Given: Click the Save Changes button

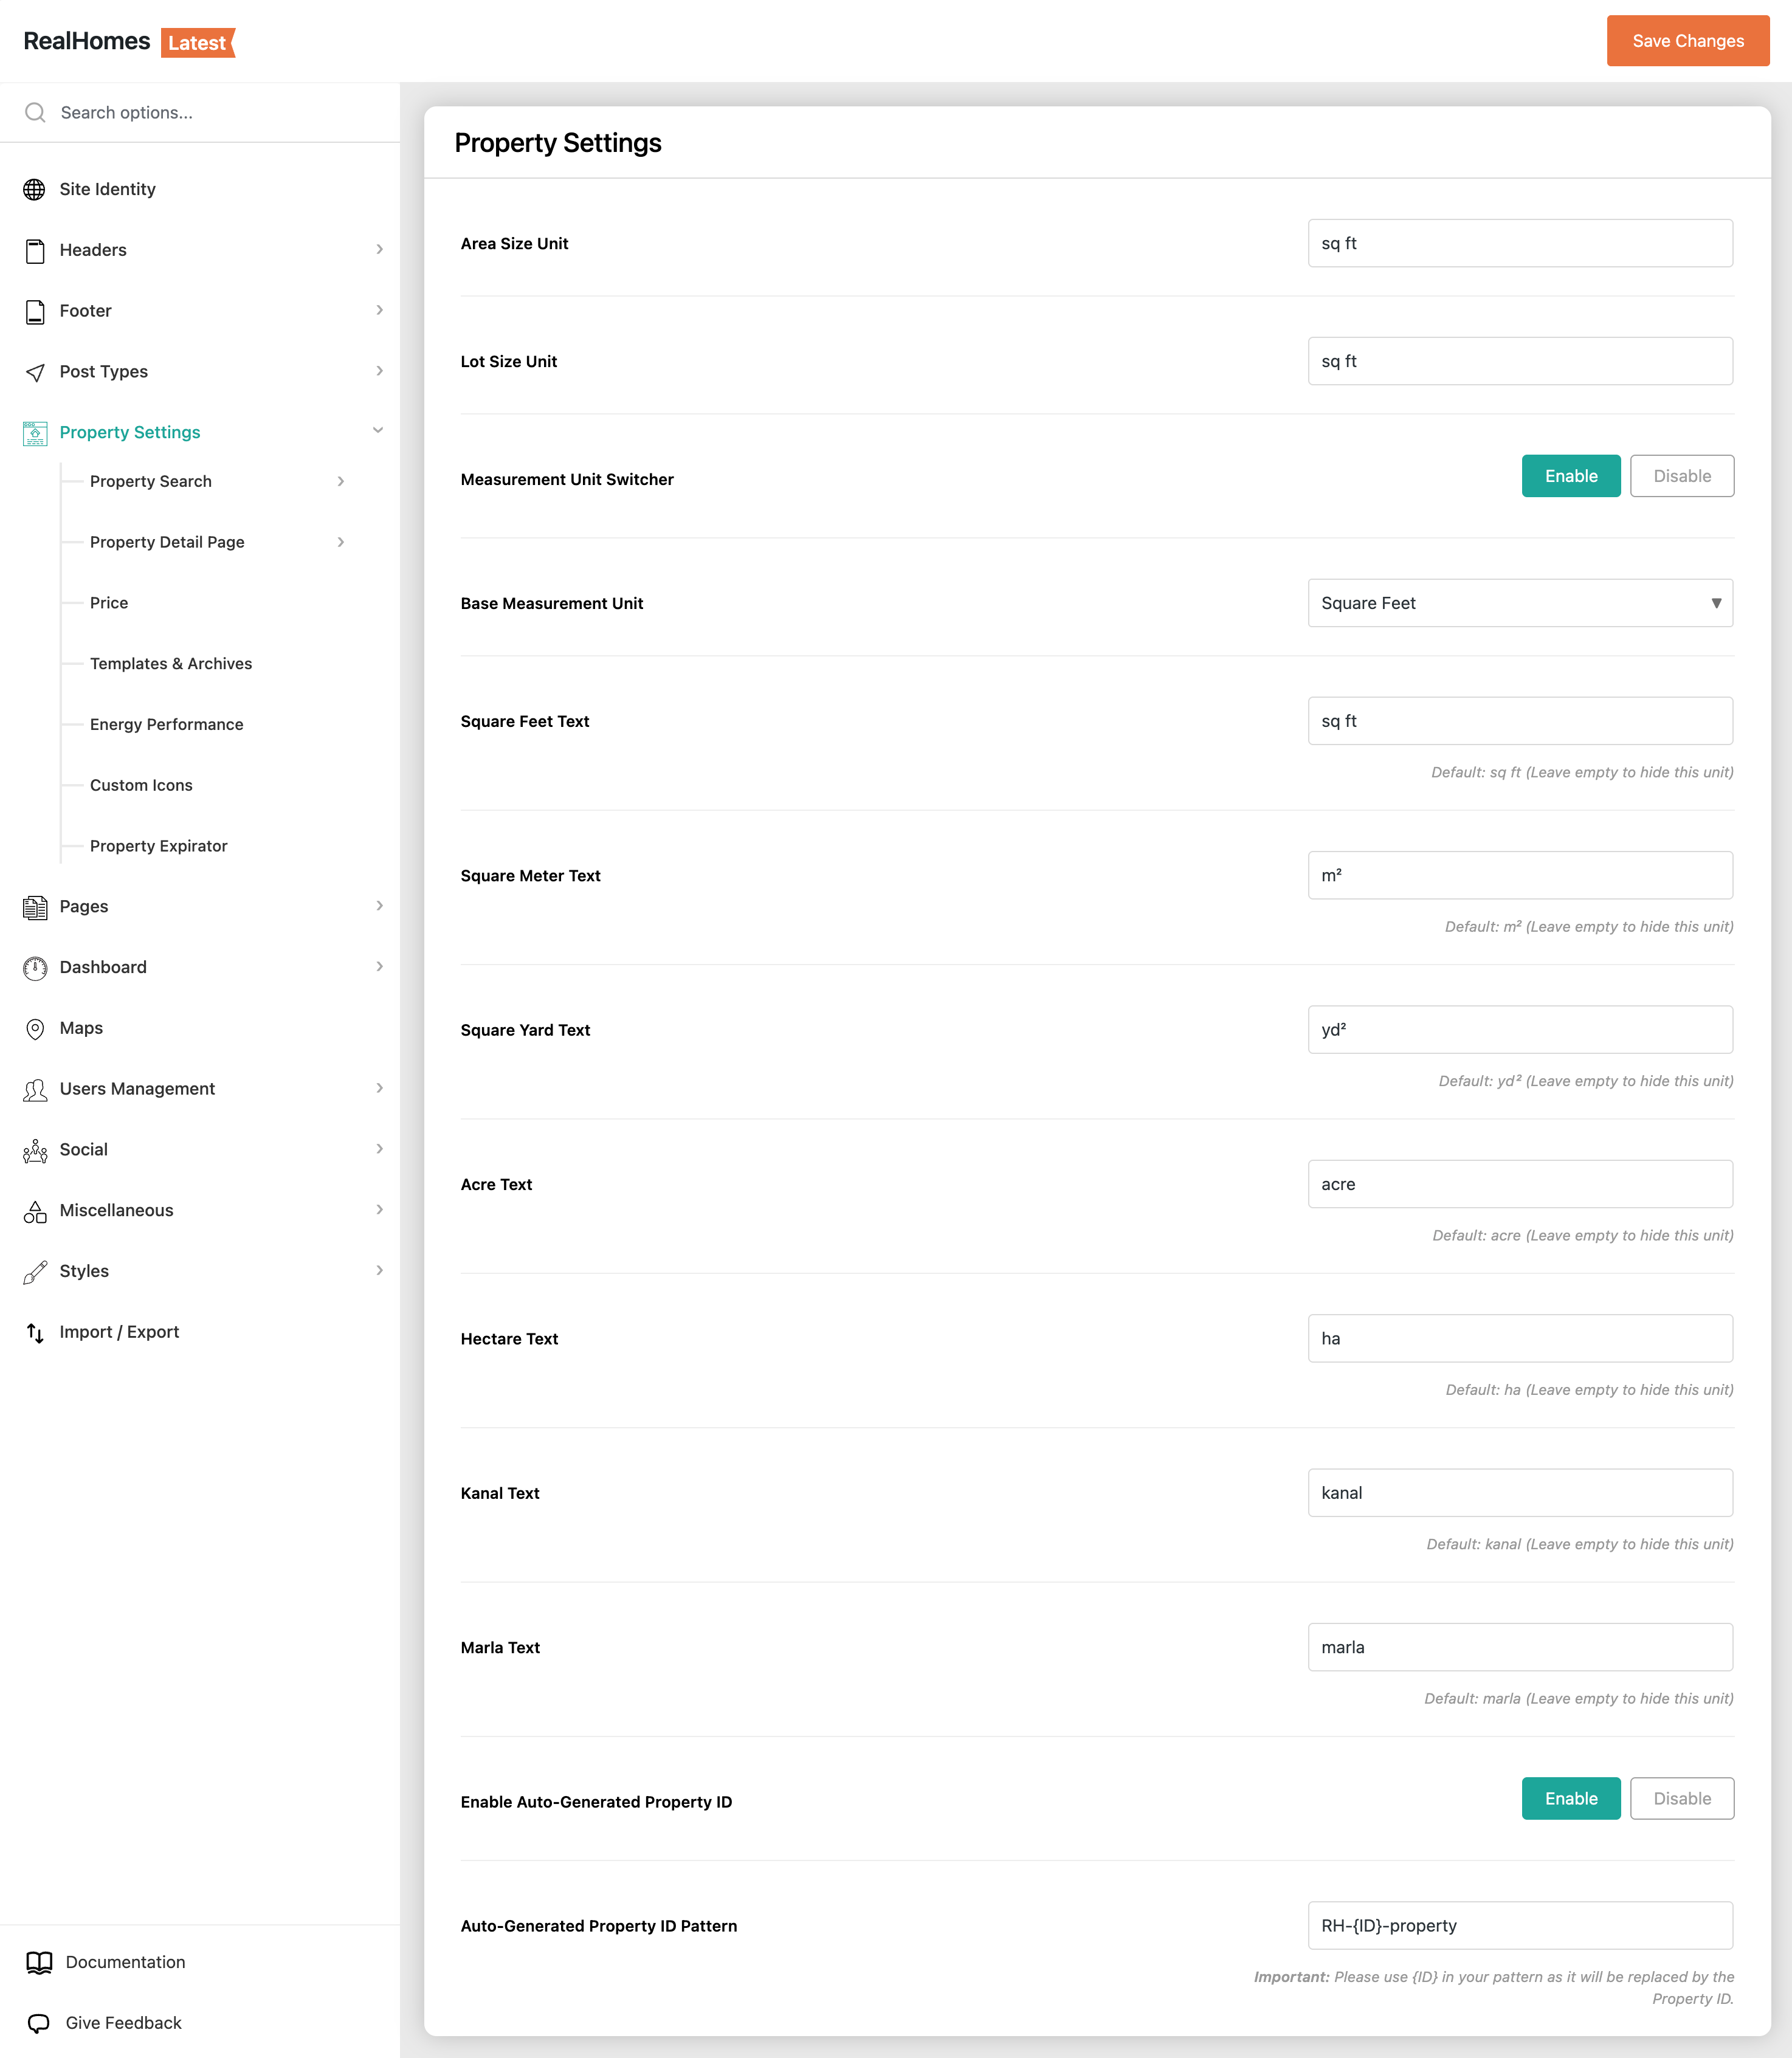Looking at the screenshot, I should [1687, 41].
